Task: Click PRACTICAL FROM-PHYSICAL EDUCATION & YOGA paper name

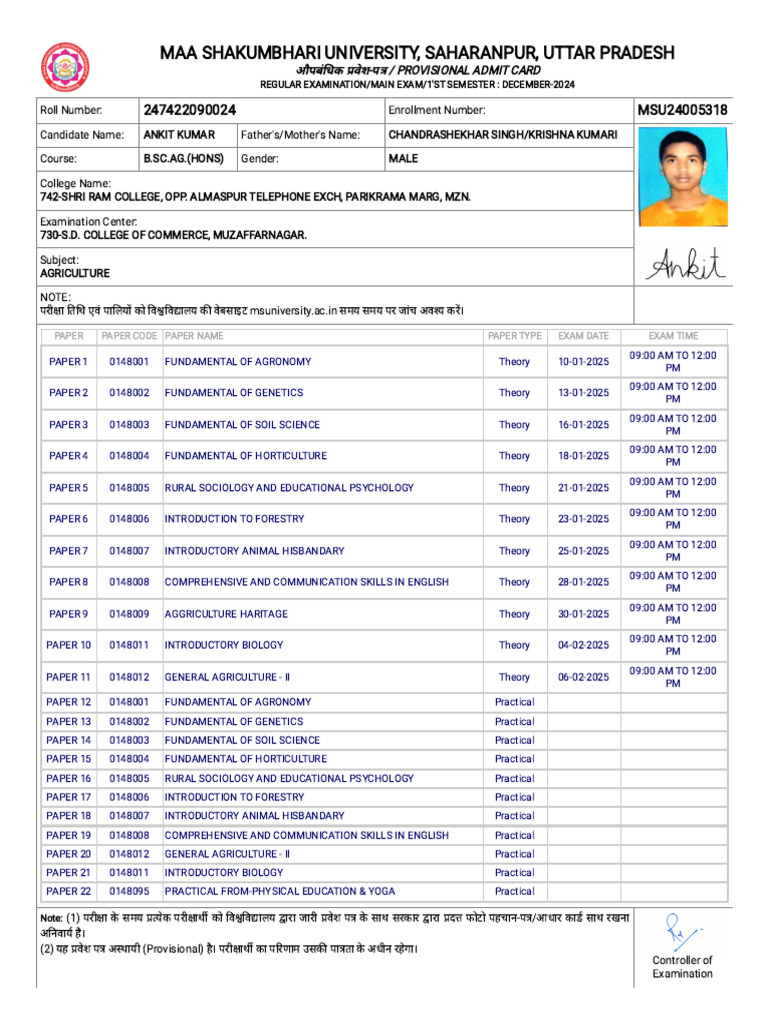Action: (x=280, y=891)
